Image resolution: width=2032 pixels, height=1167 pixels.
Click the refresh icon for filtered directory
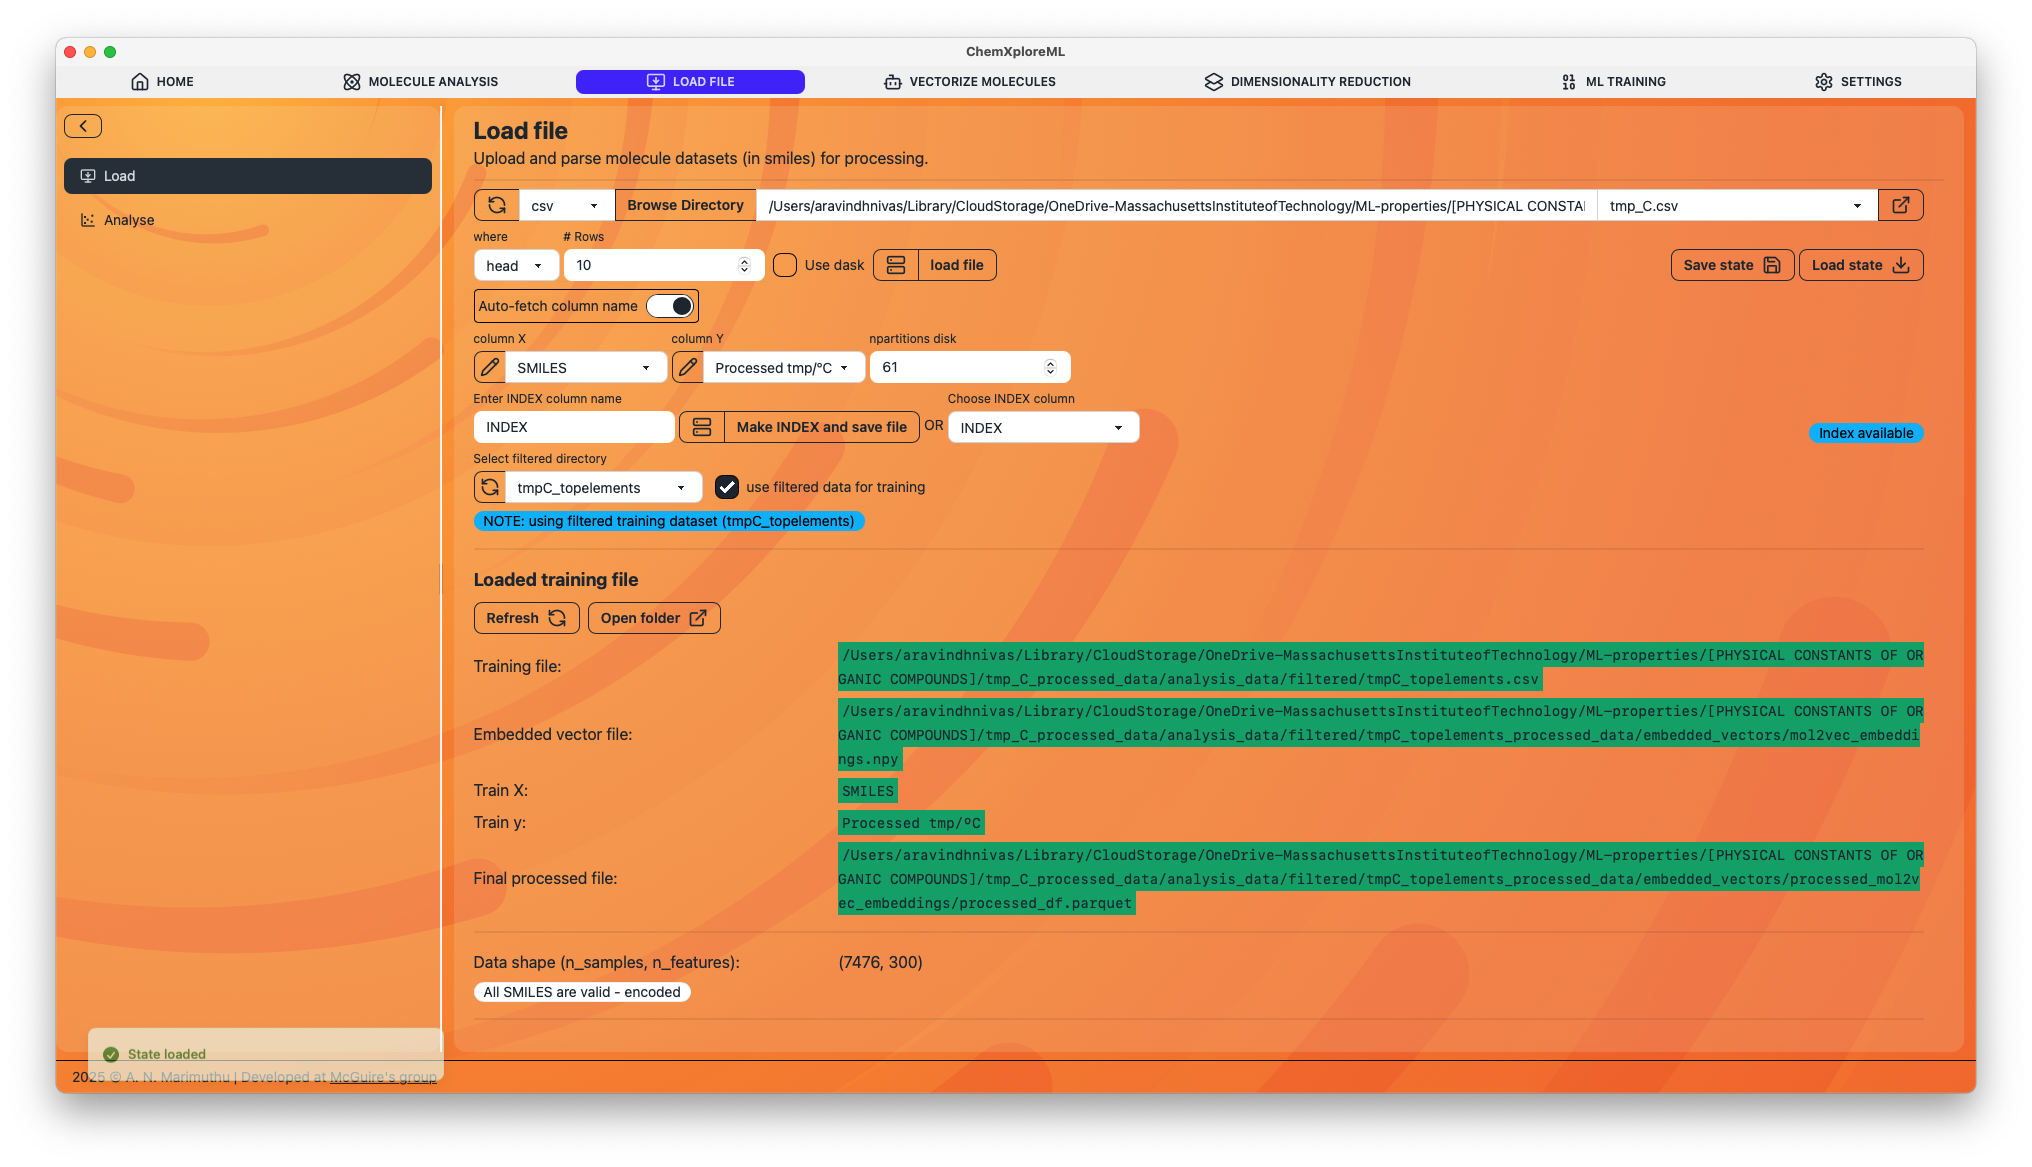[490, 487]
